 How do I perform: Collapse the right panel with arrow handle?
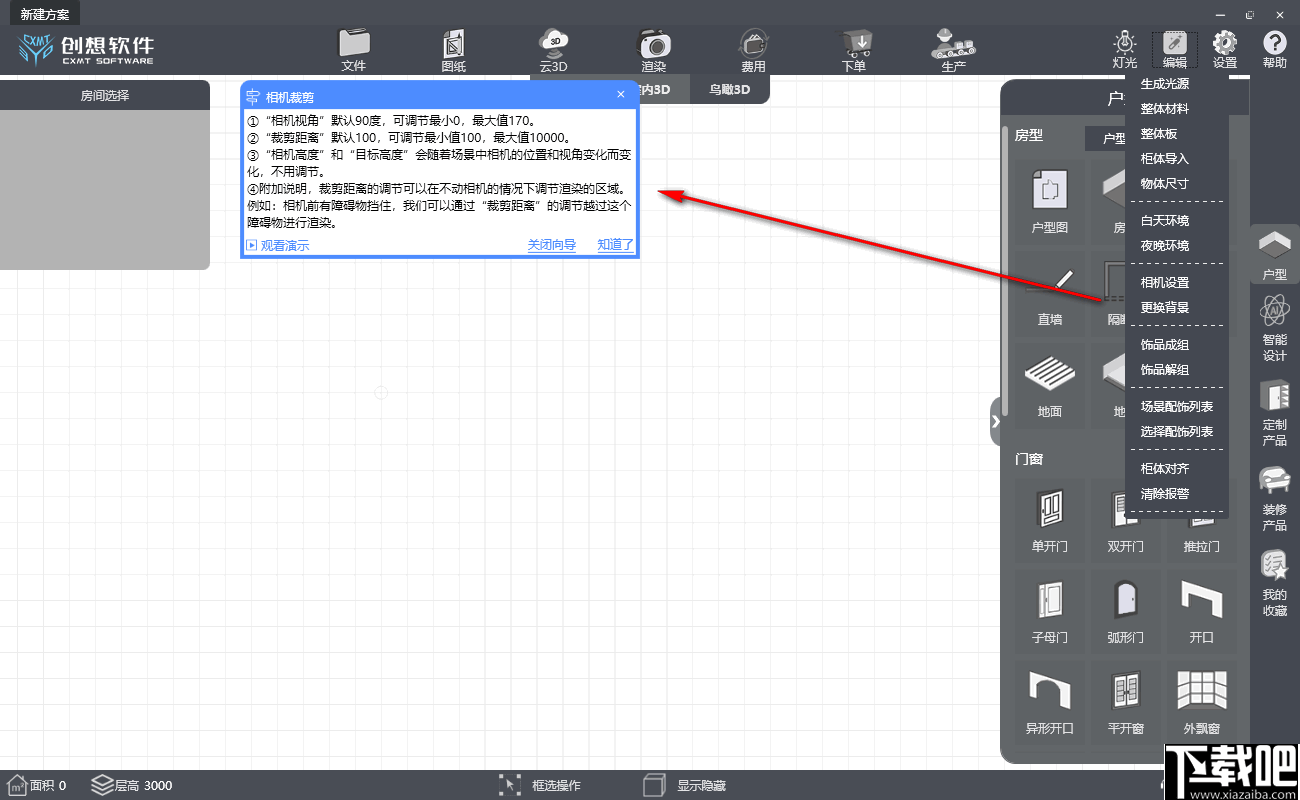(995, 421)
